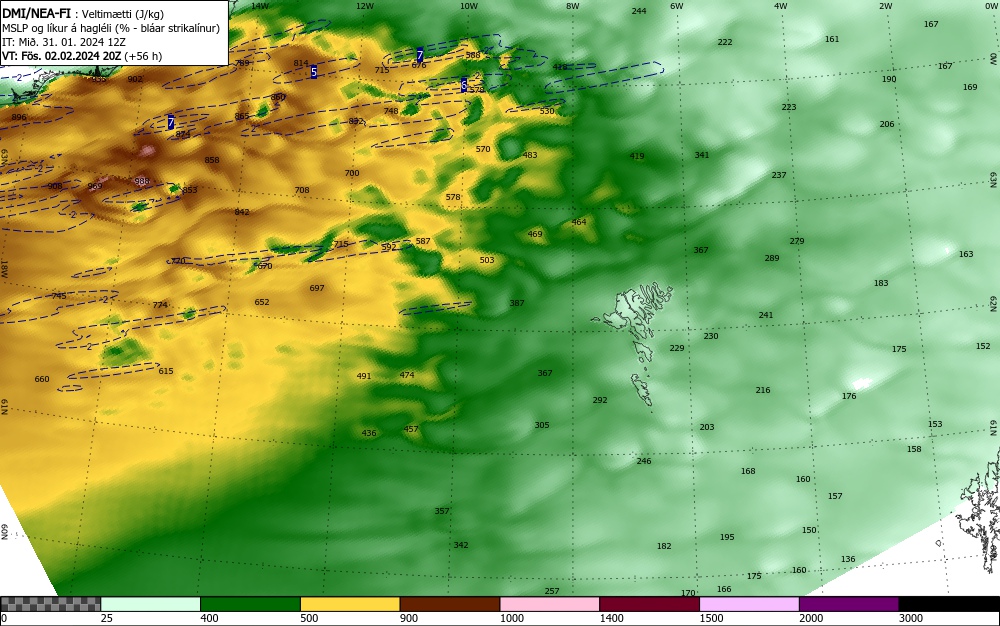The height and width of the screenshot is (626, 1000).
Task: Click the brown 900–1000 legend swatch
Action: click(450, 604)
